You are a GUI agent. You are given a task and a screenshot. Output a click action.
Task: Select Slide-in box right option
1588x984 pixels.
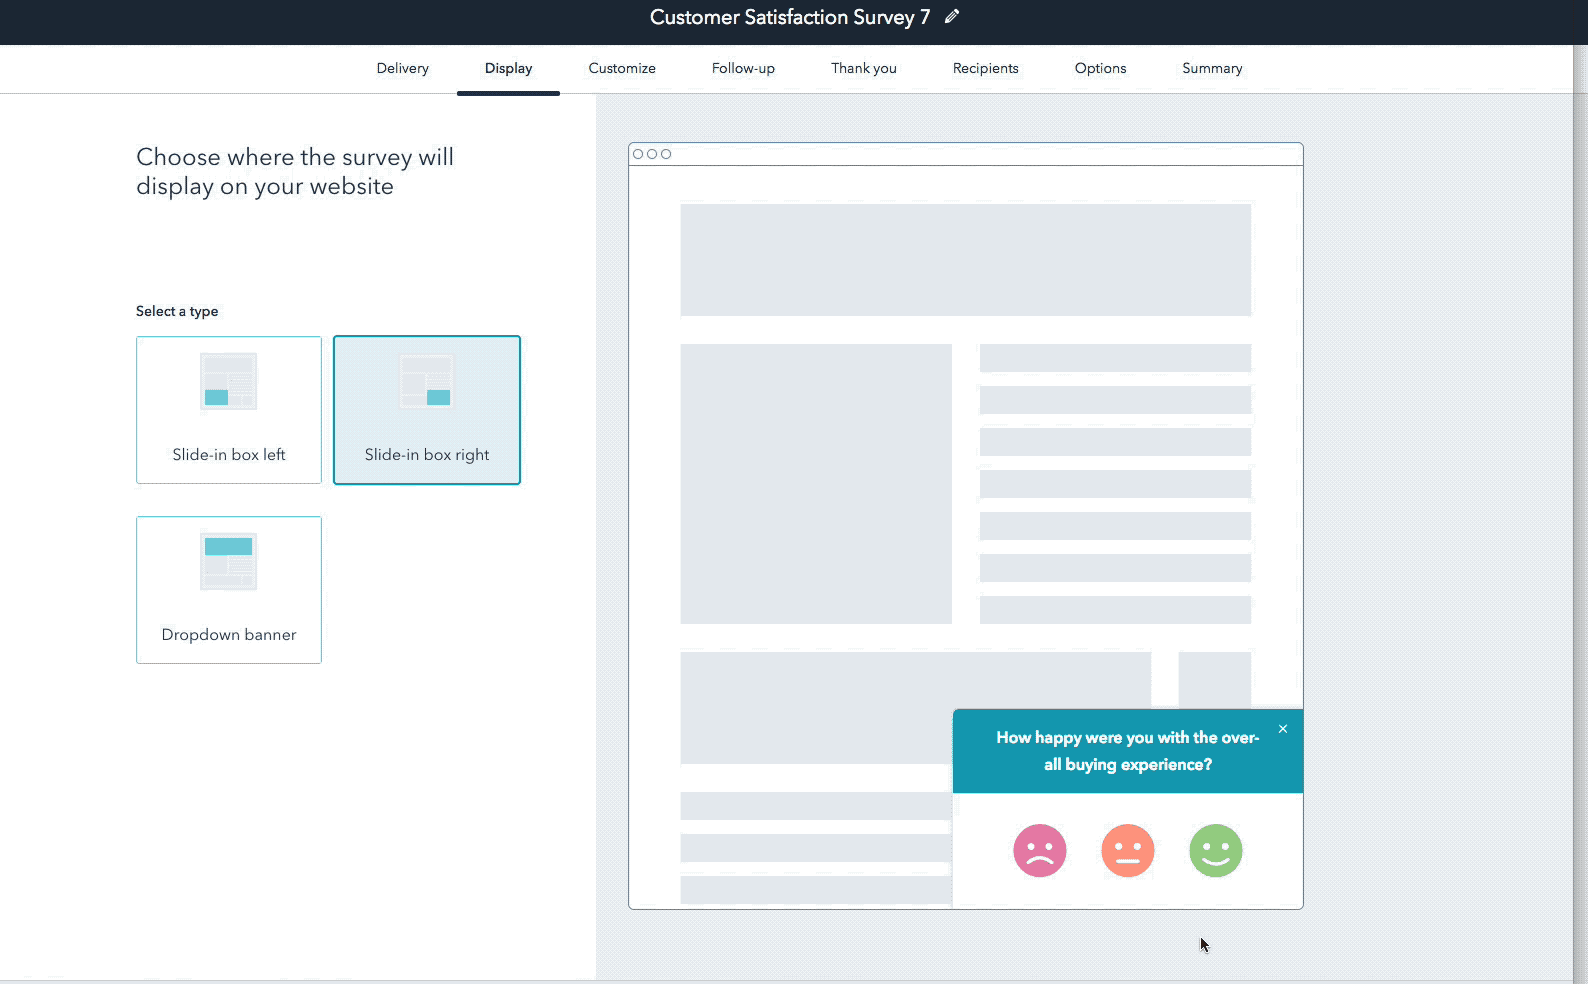coord(427,454)
